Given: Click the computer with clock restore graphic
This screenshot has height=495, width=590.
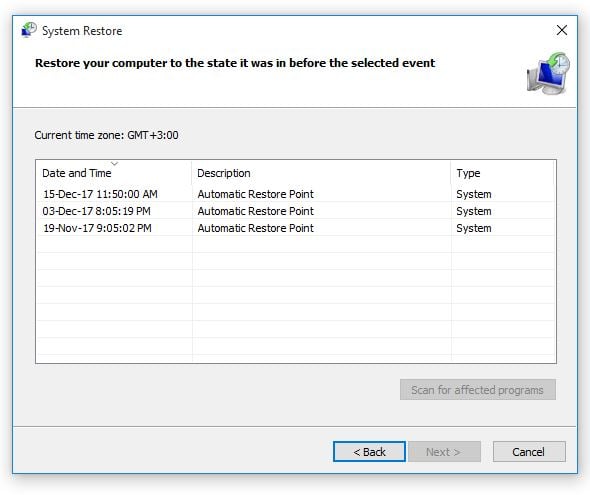Looking at the screenshot, I should [548, 73].
